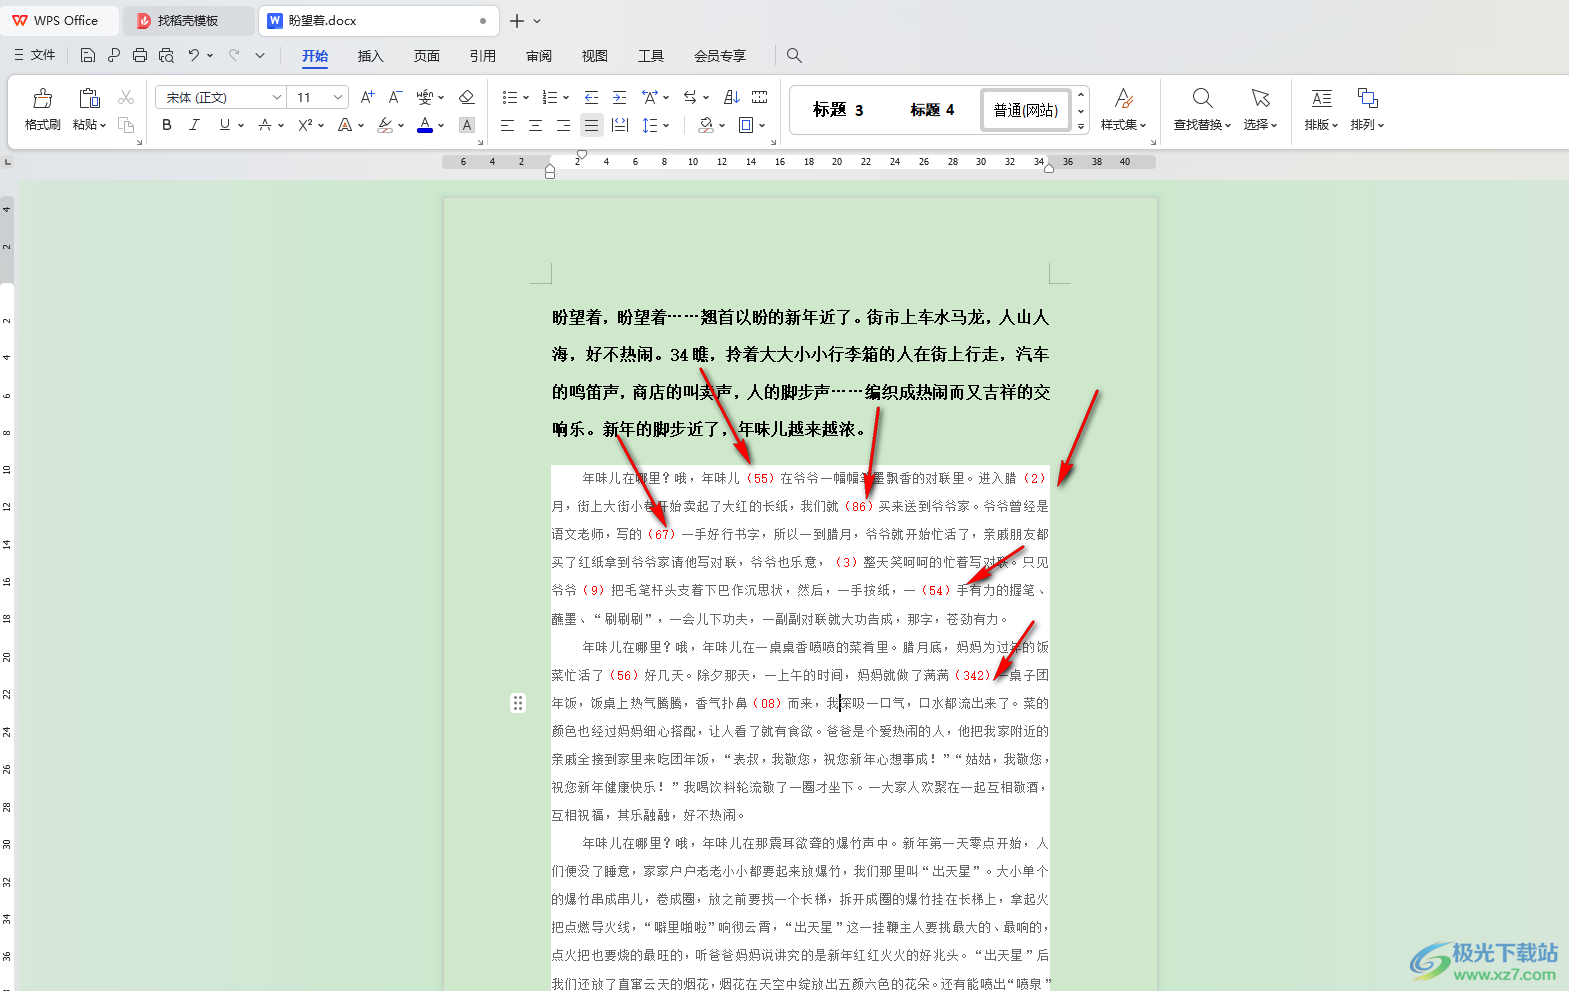The height and width of the screenshot is (991, 1569).
Task: Toggle Underline formatting
Action: (225, 125)
